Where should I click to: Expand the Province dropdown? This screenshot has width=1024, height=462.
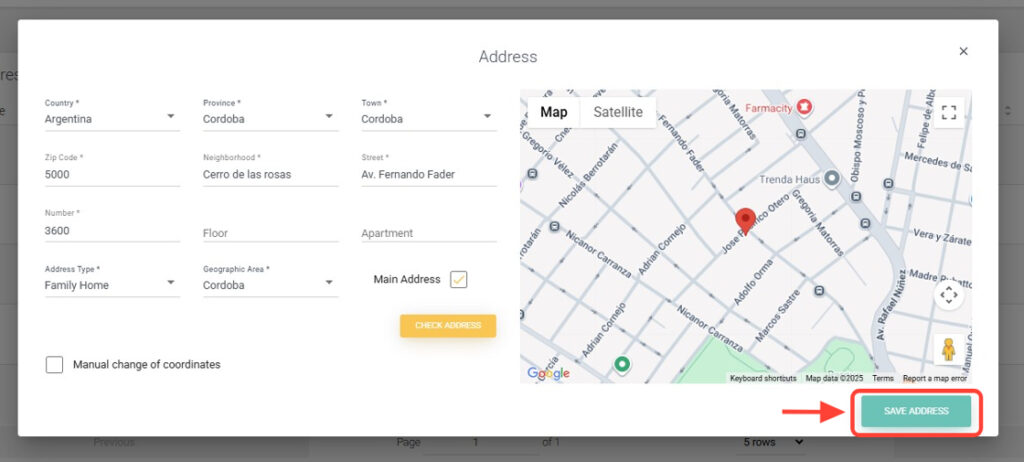270,119
